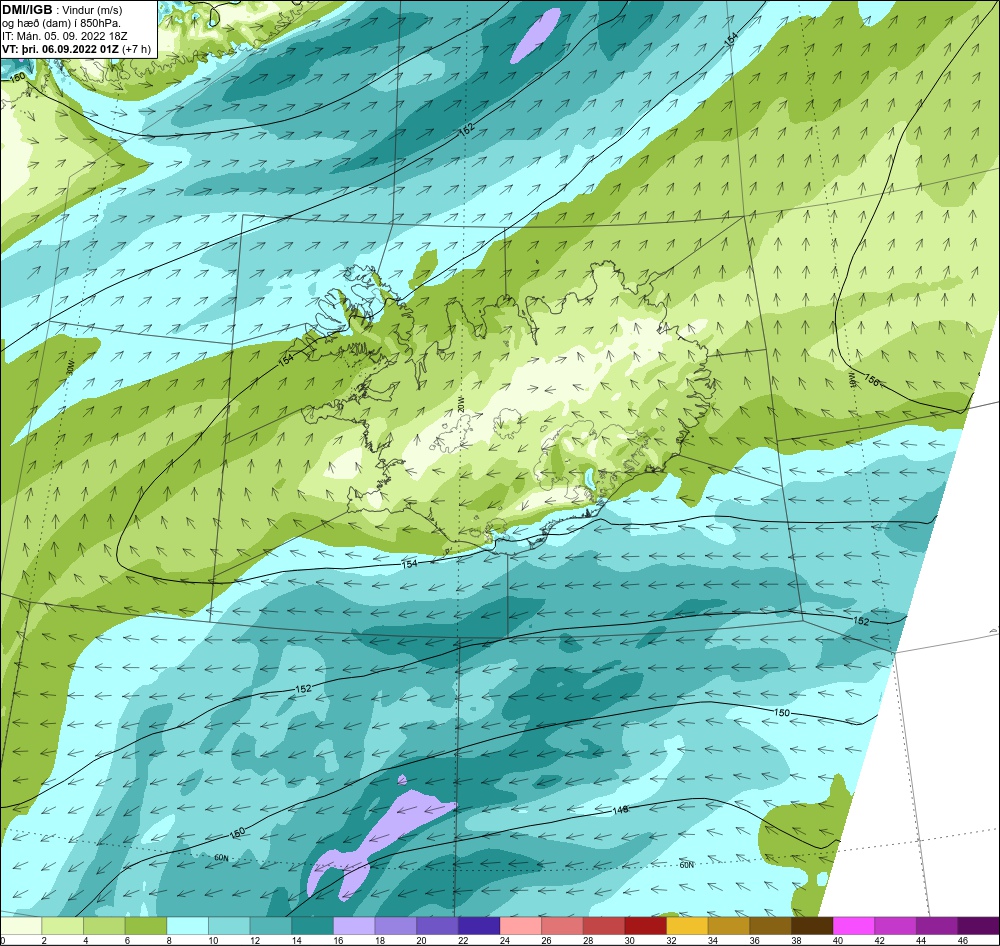Pick the legend swatch for 40–42 m/s
The width and height of the screenshot is (1000, 946).
tap(854, 926)
